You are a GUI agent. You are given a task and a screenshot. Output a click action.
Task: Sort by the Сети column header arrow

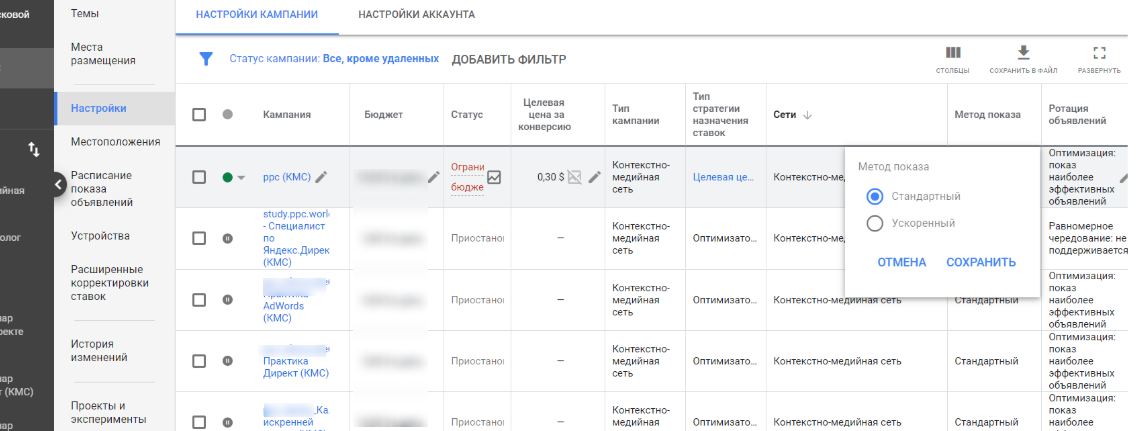807,115
